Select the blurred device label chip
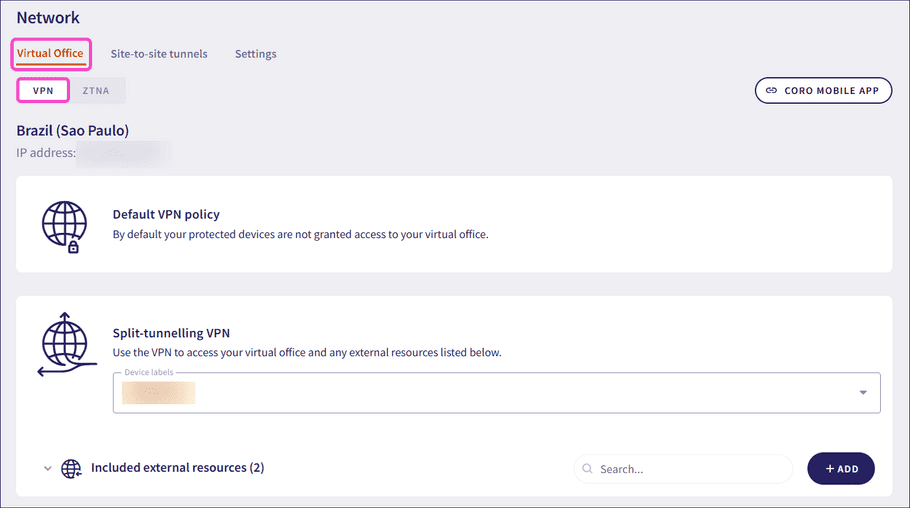This screenshot has width=910, height=508. pyautogui.click(x=158, y=393)
